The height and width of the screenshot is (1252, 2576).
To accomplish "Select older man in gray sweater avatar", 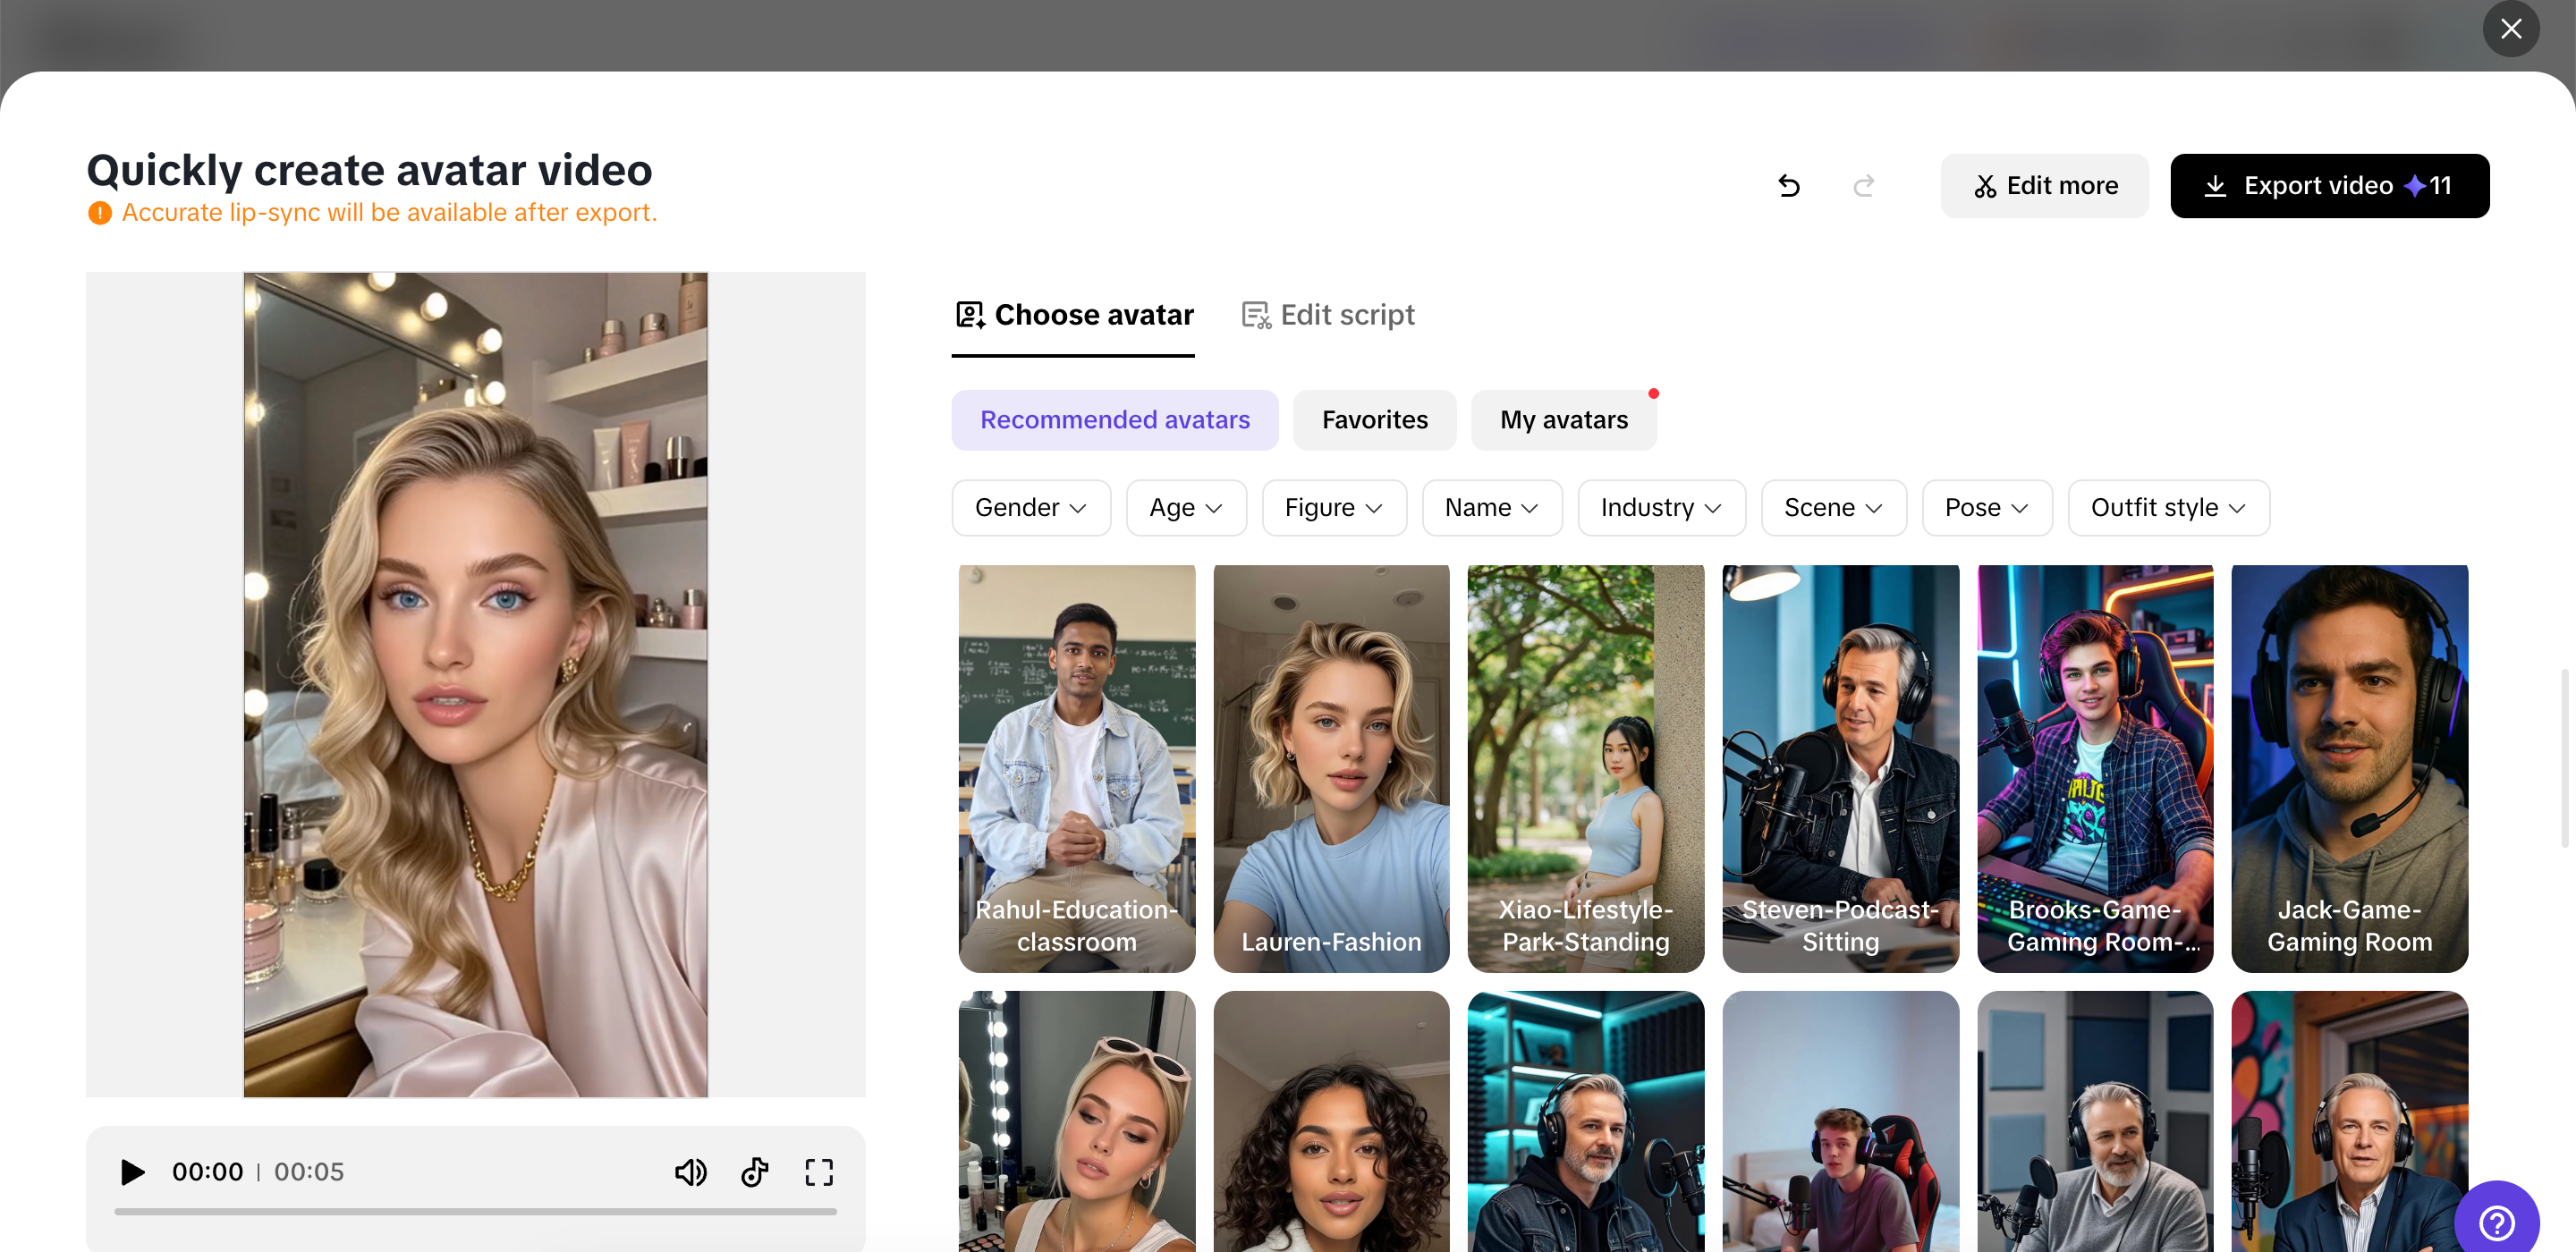I will coord(2094,1121).
